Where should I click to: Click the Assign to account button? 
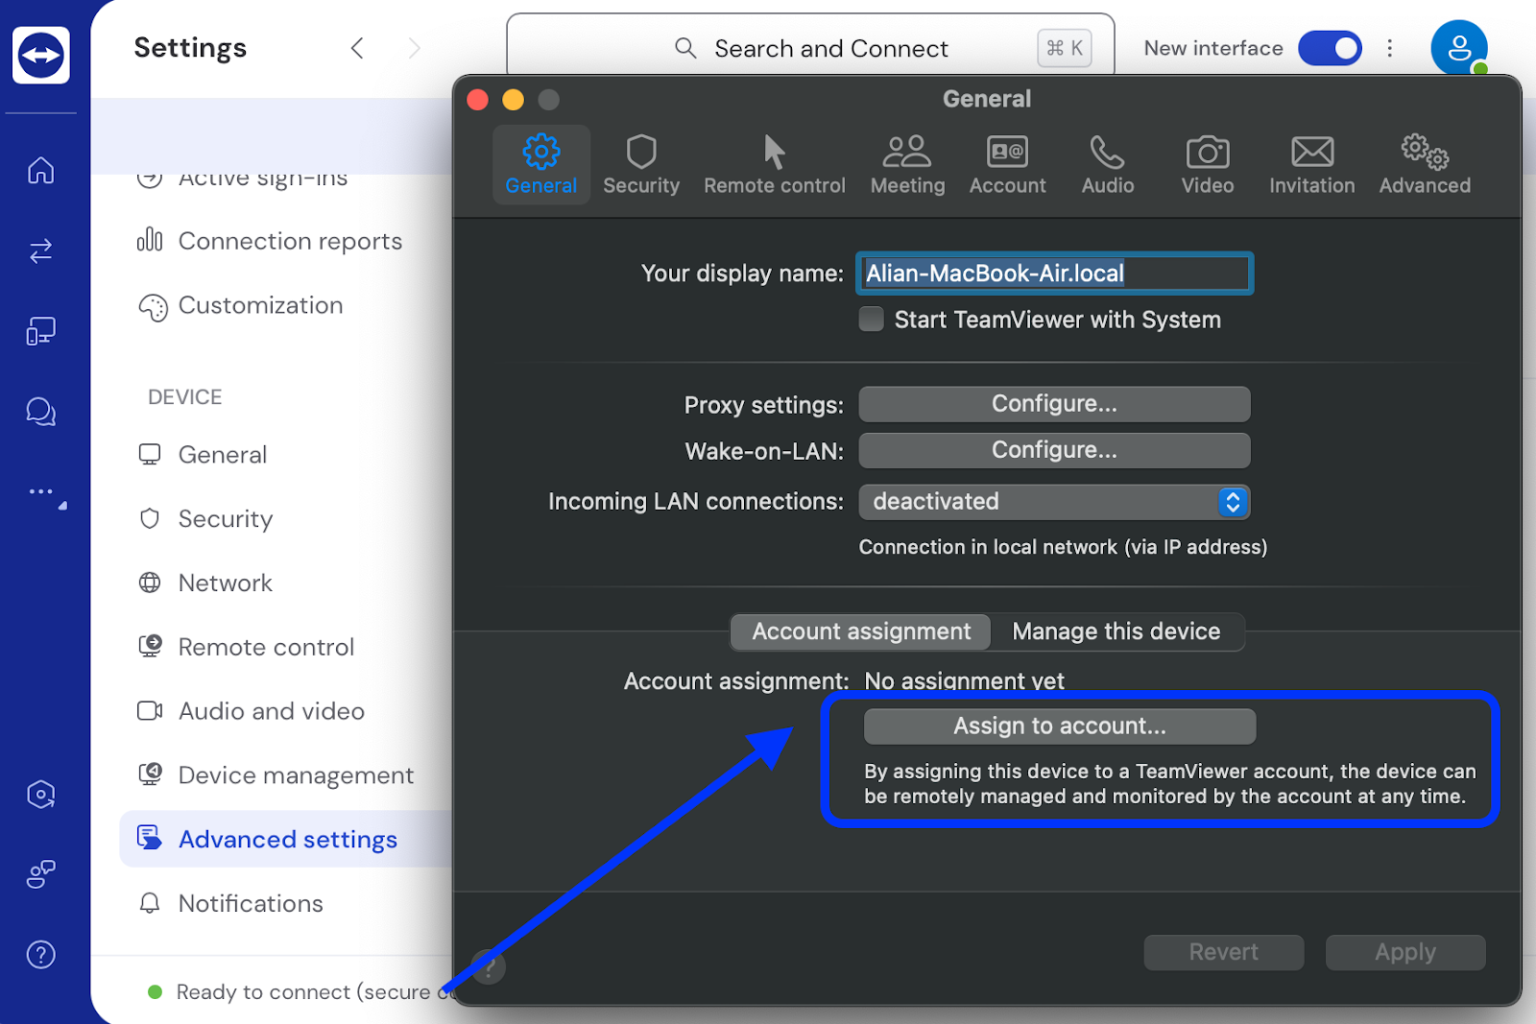(x=1058, y=726)
